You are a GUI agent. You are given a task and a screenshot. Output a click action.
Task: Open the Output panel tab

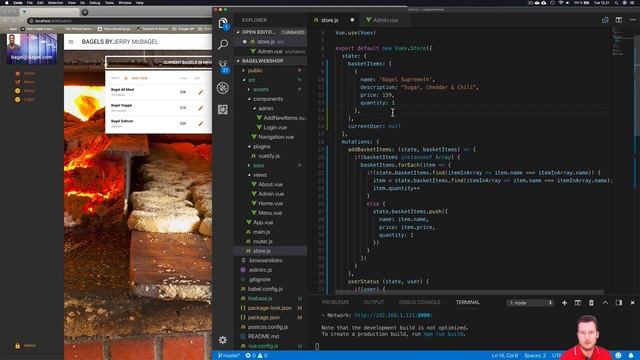373,302
